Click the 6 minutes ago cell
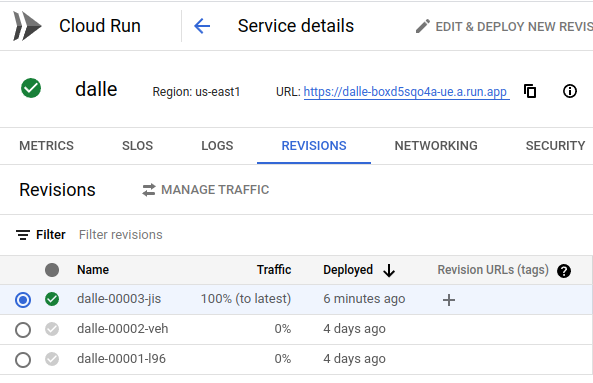593x383 pixels. 364,299
